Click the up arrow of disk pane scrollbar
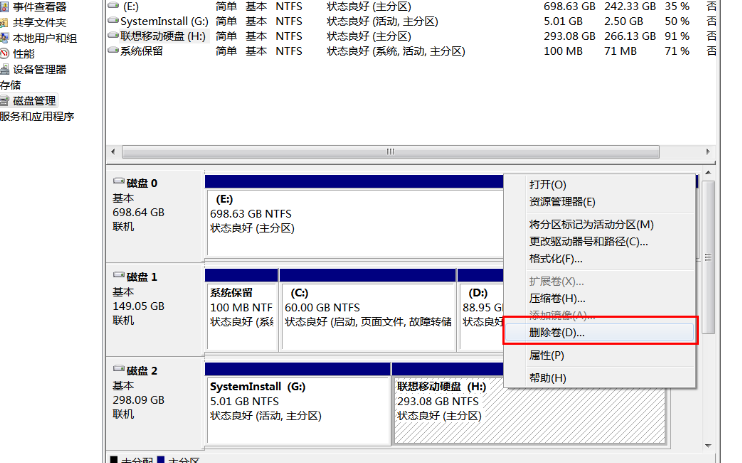 (708, 173)
